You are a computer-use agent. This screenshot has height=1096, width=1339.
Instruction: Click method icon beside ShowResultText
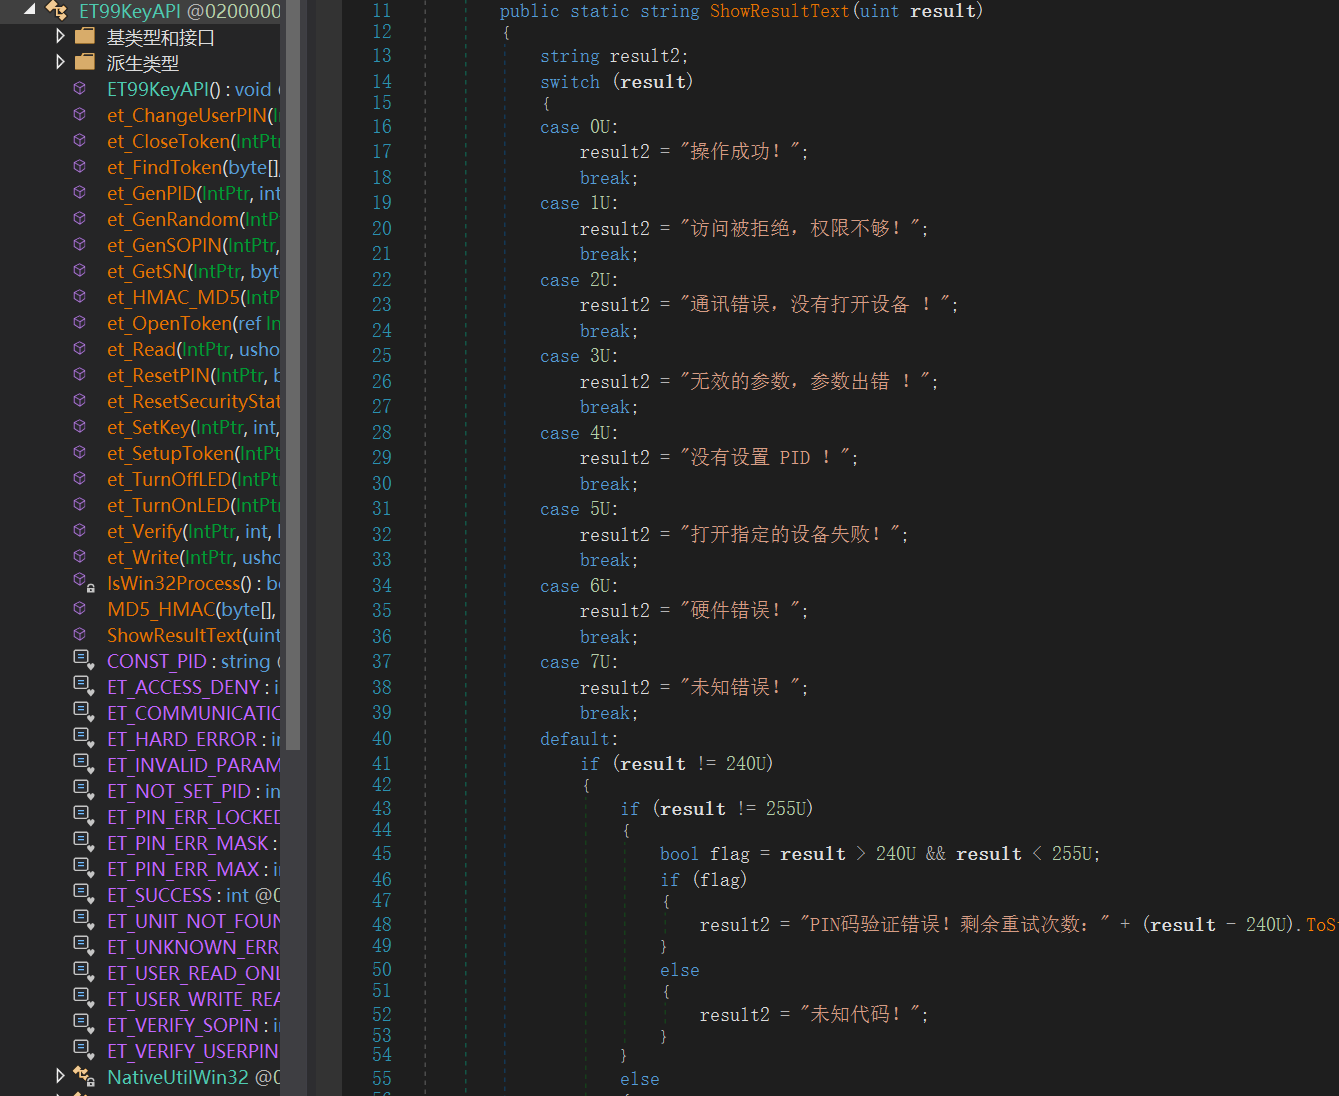(80, 634)
